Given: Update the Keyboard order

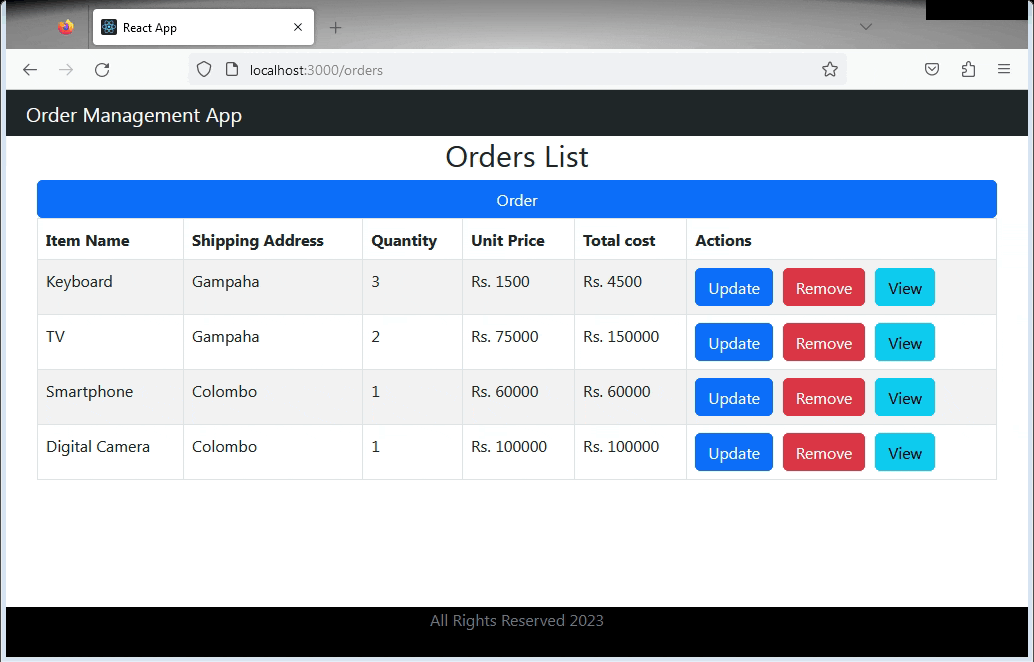Looking at the screenshot, I should click(733, 287).
